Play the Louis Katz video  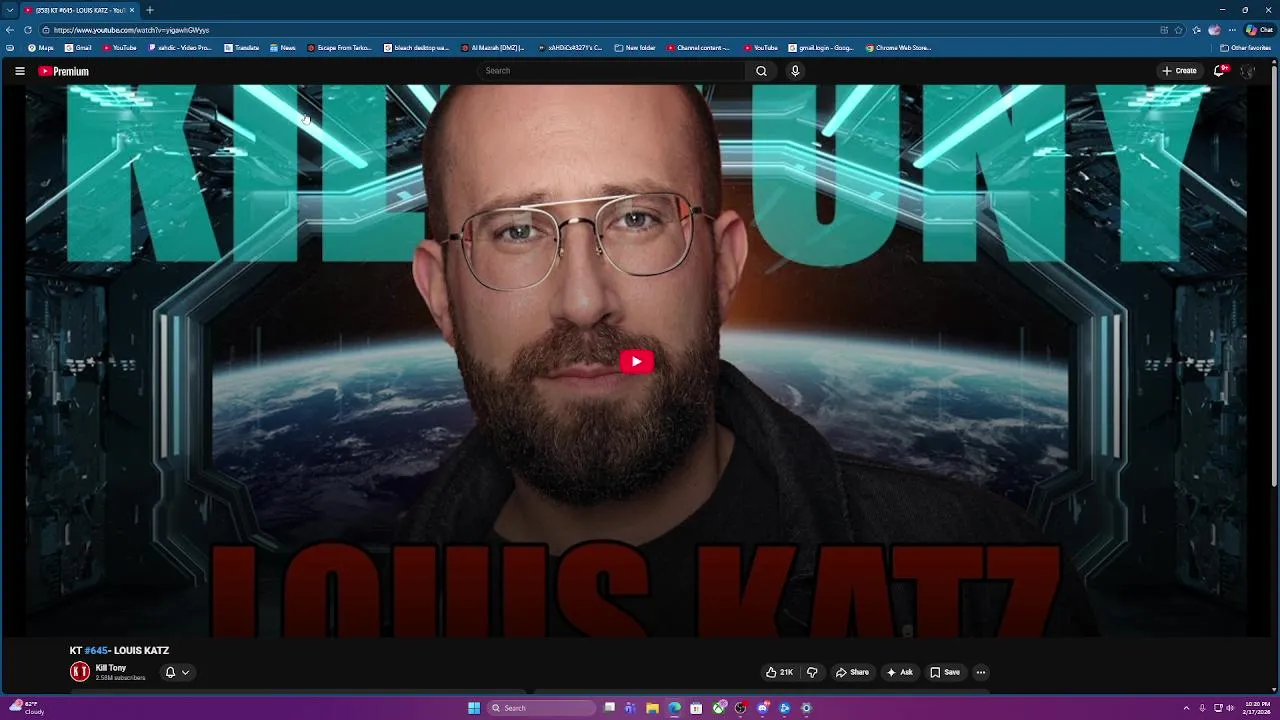tap(636, 362)
